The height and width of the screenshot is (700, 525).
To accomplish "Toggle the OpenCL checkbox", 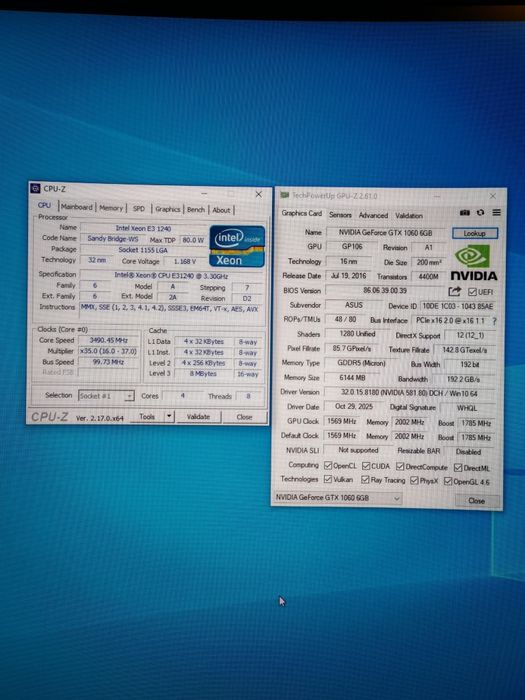I will 328,465.
